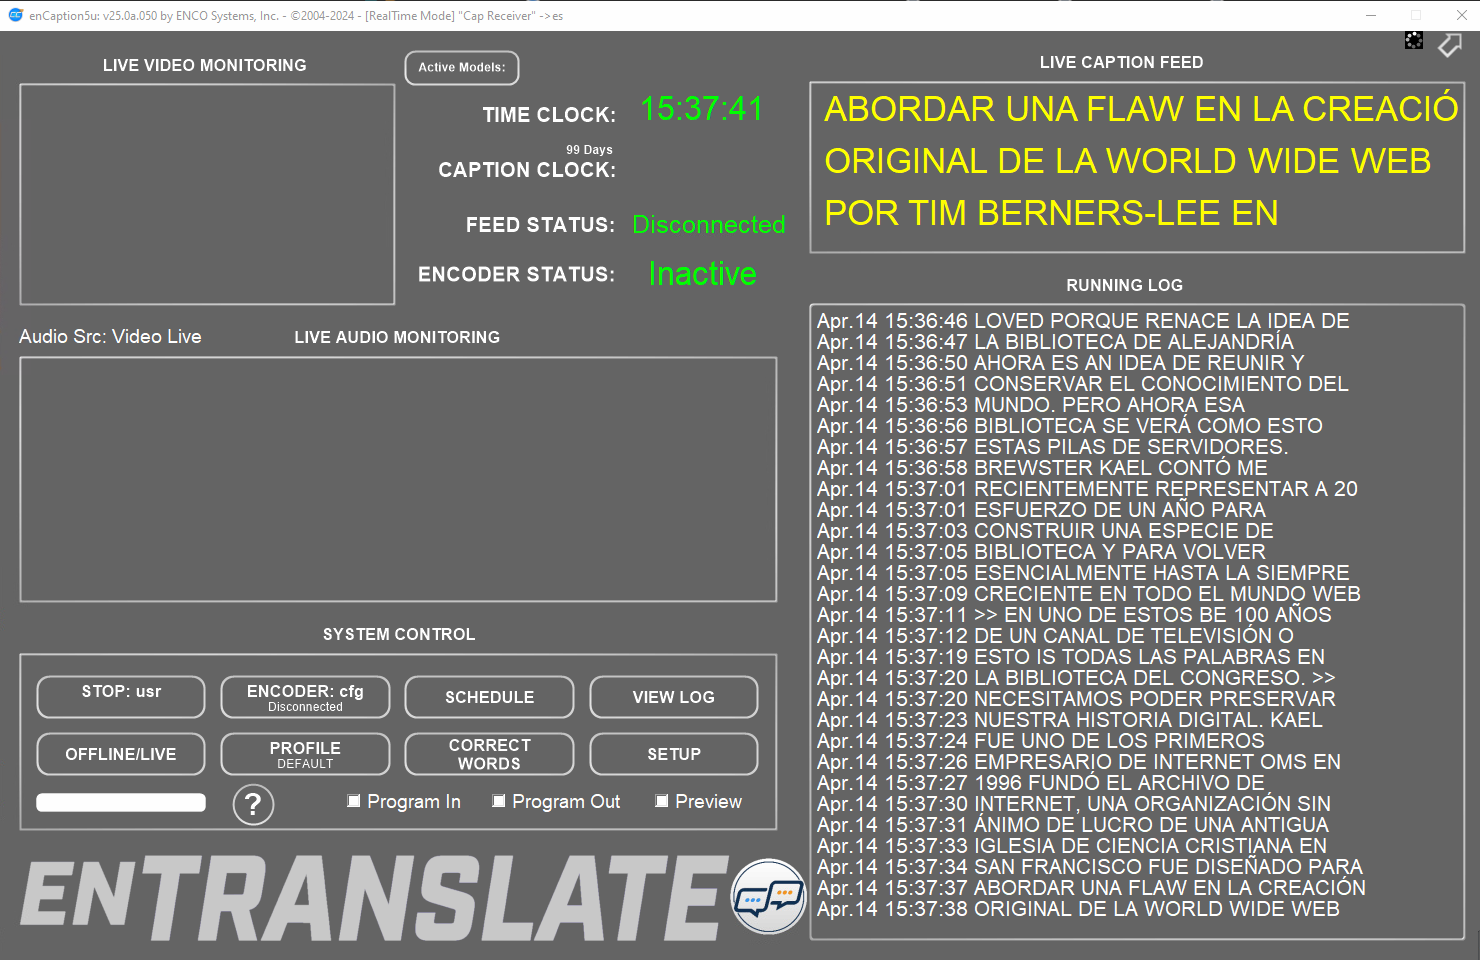Click the '99 Days' caption clock text
This screenshot has height=960, width=1480.
pyautogui.click(x=589, y=150)
